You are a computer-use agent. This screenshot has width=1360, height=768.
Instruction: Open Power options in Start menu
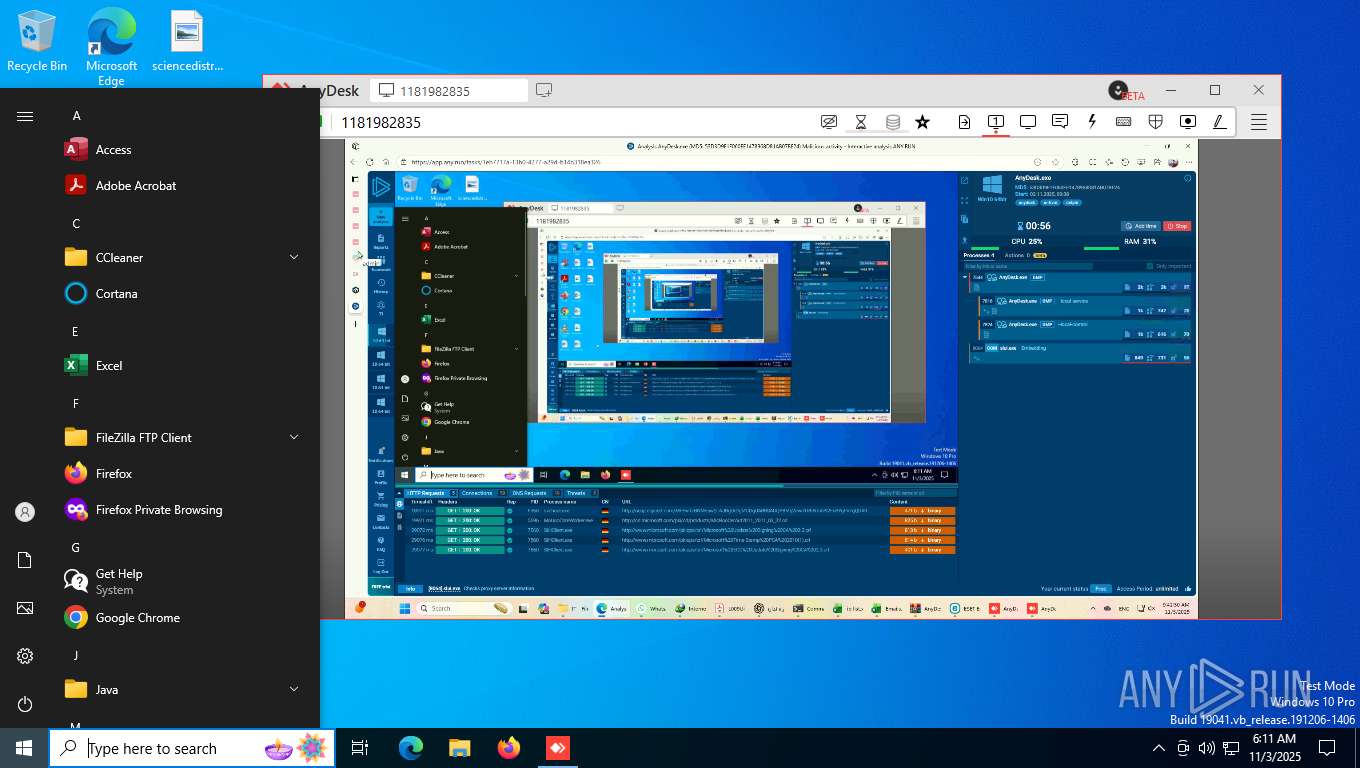coord(25,704)
